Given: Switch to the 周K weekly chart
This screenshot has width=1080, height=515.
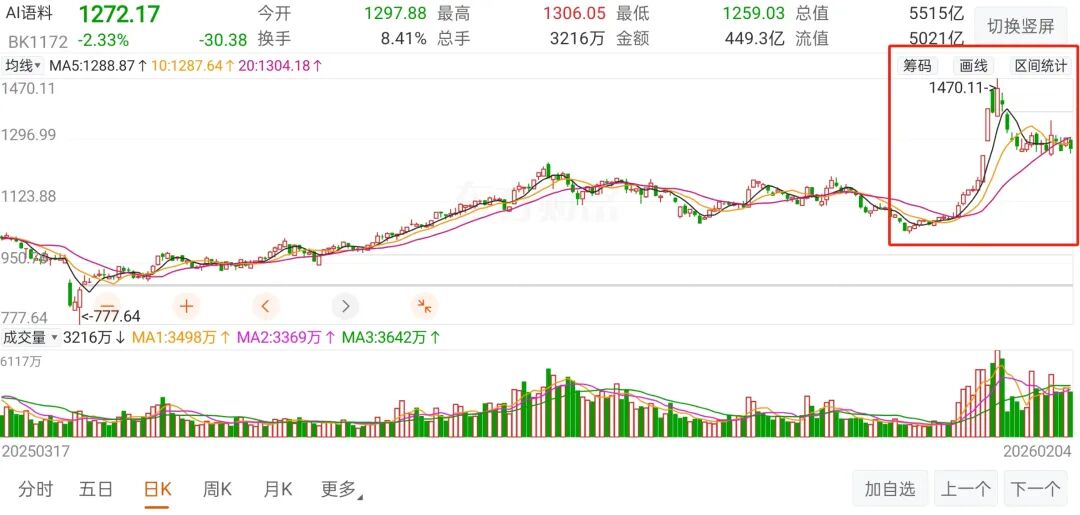Looking at the screenshot, I should [x=217, y=489].
